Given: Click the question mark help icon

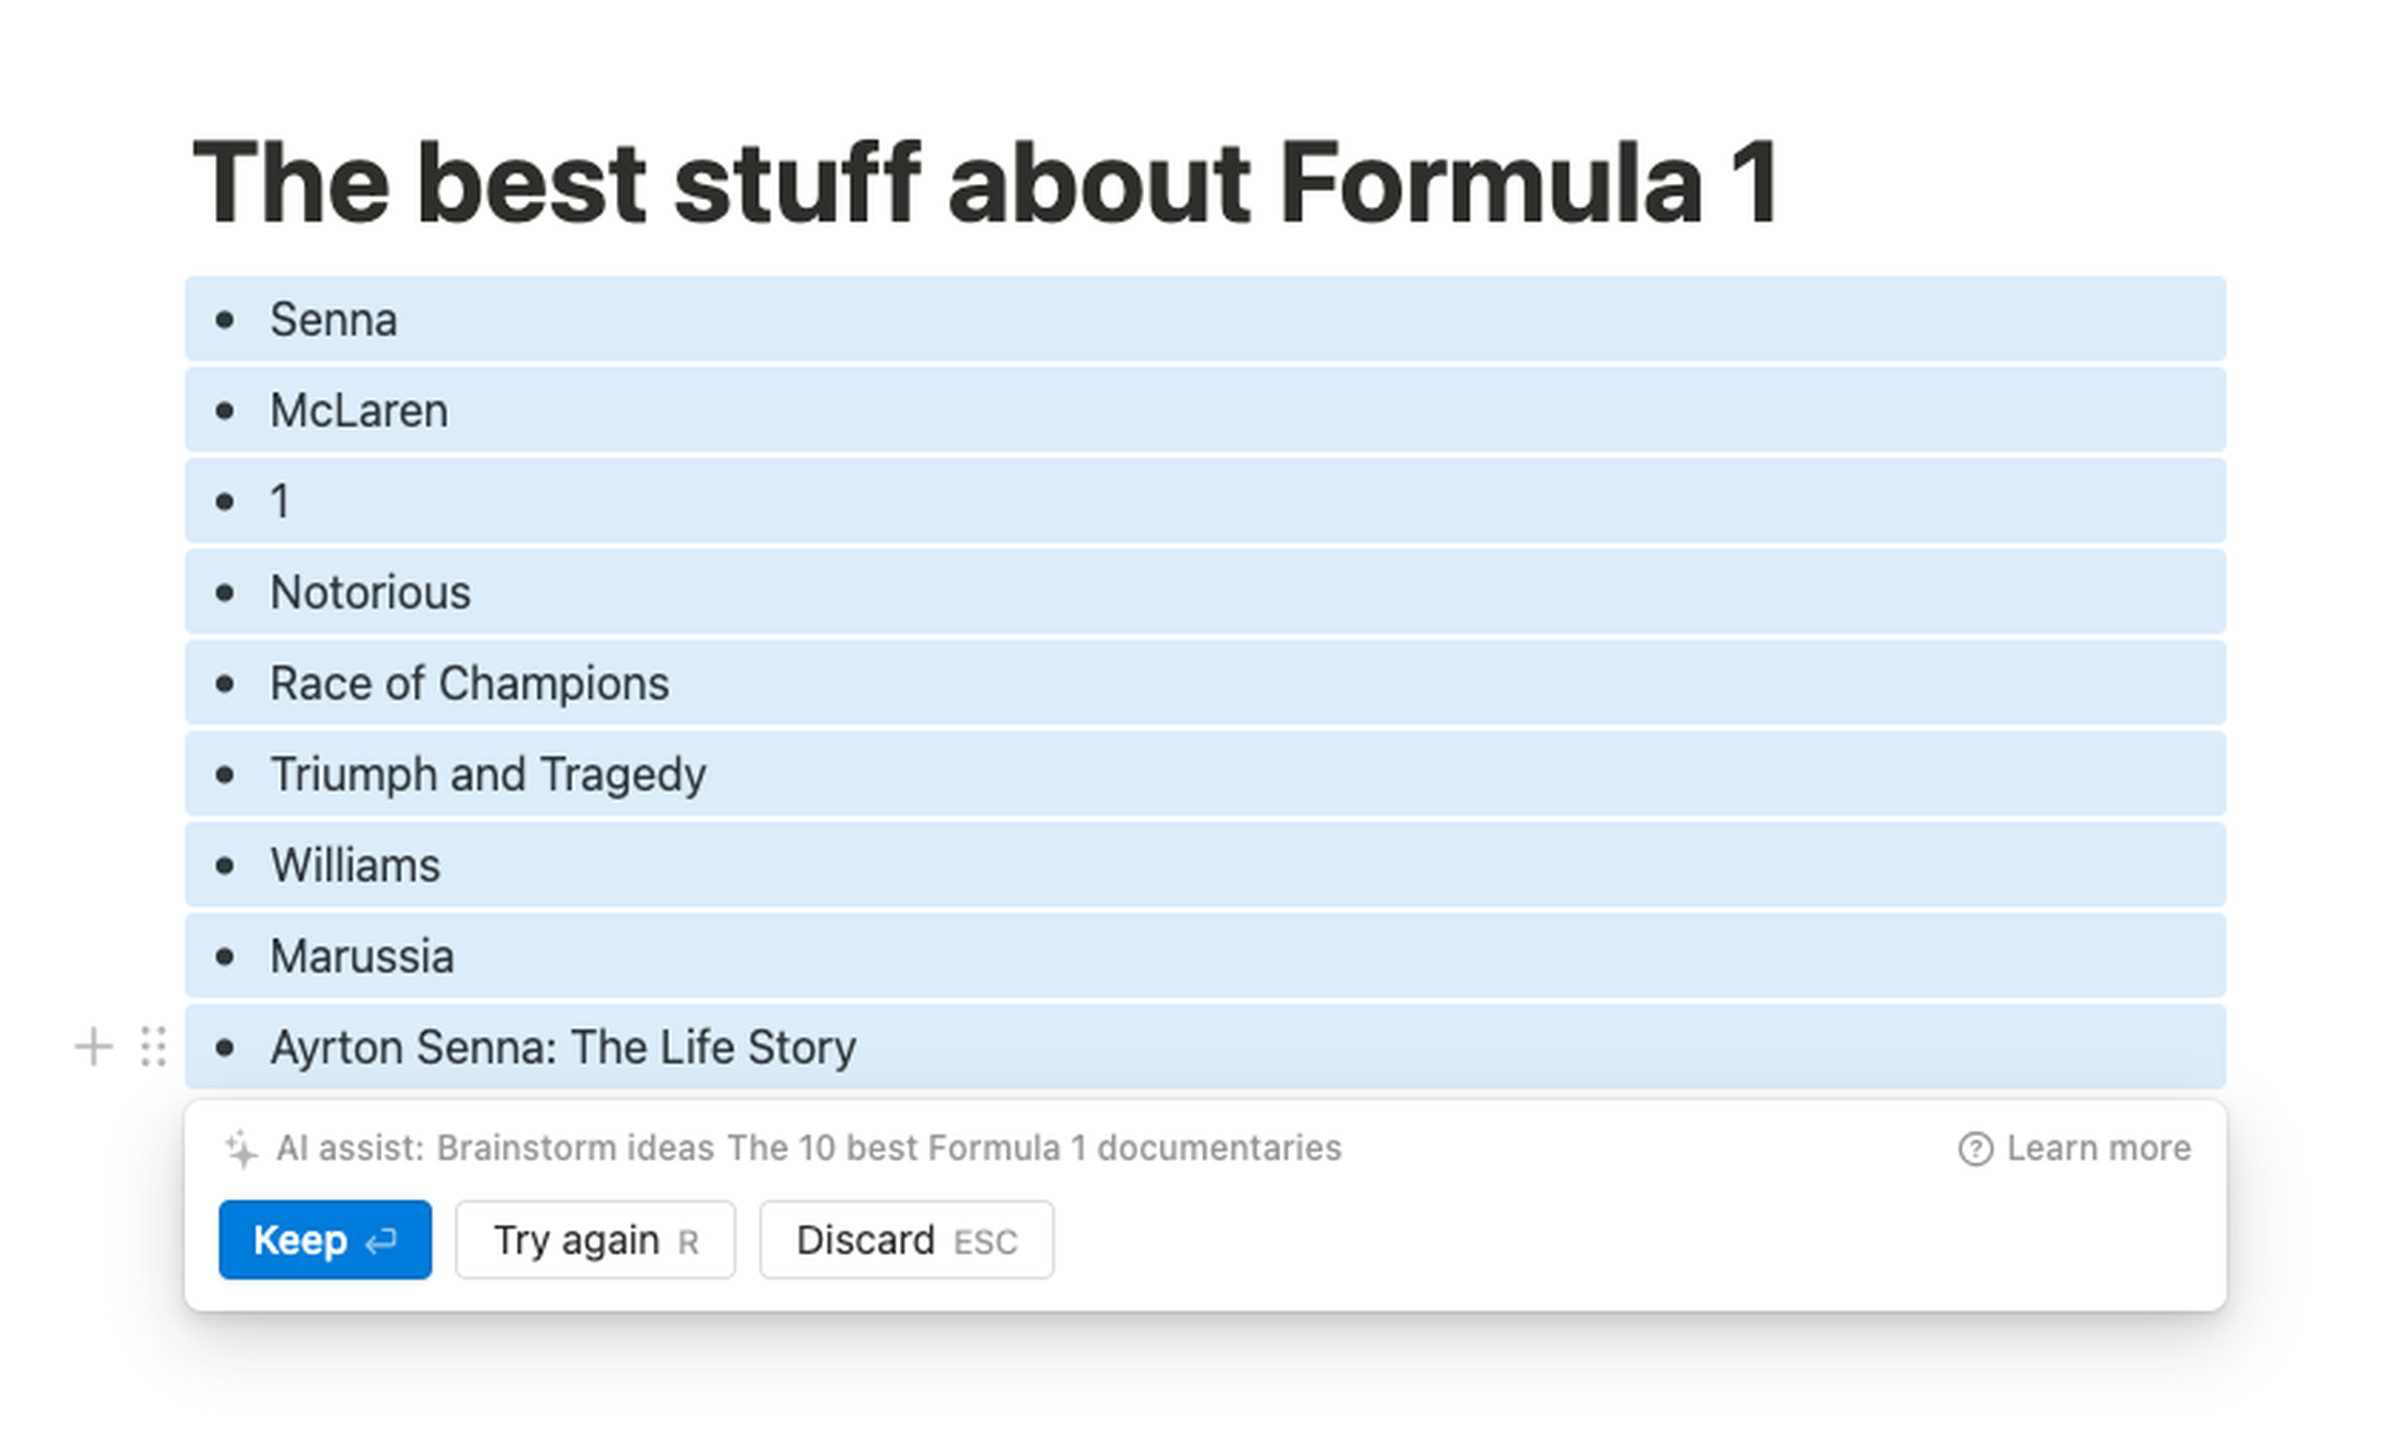Looking at the screenshot, I should click(1975, 1148).
